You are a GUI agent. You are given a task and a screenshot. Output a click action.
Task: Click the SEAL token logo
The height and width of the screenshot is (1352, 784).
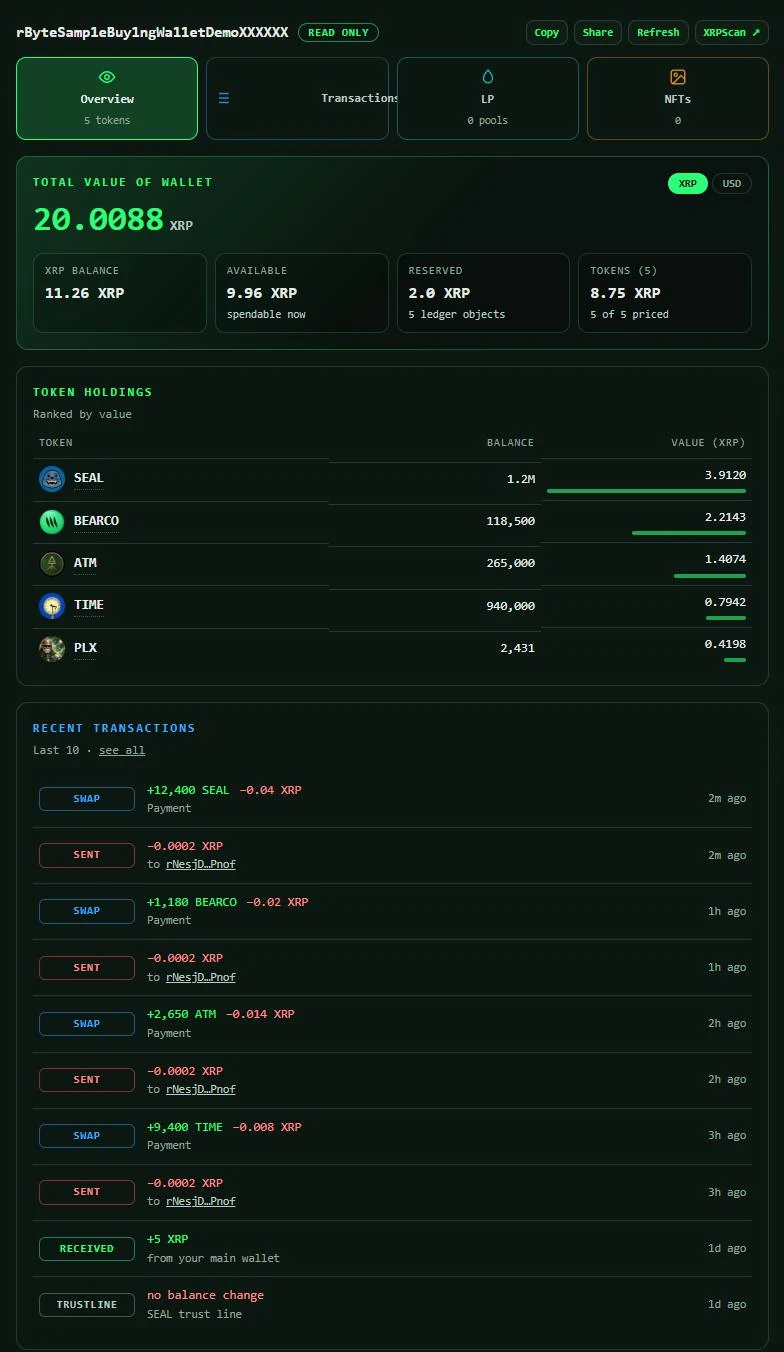pyautogui.click(x=52, y=479)
